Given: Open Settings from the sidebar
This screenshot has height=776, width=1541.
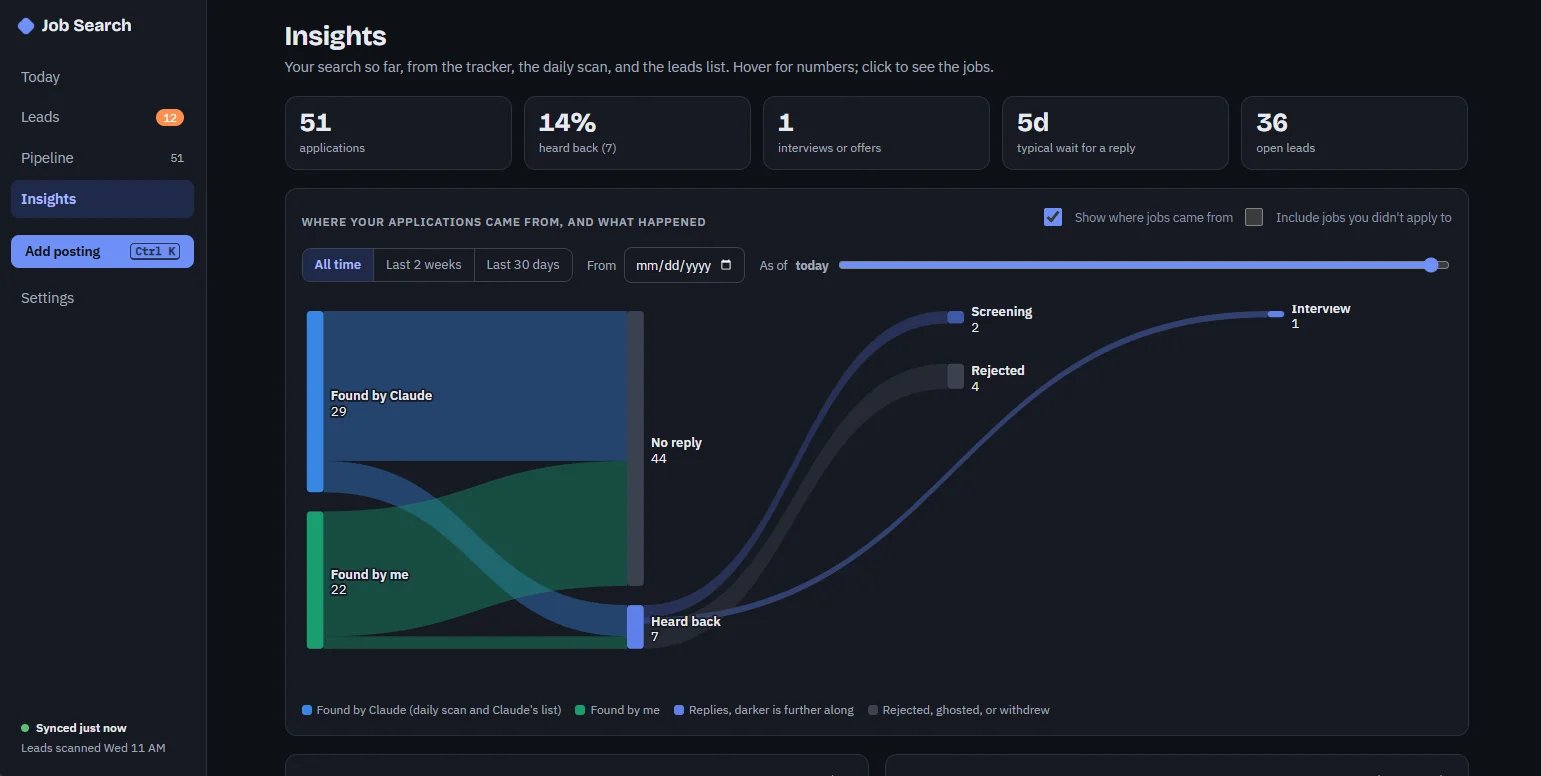Looking at the screenshot, I should [x=102, y=298].
